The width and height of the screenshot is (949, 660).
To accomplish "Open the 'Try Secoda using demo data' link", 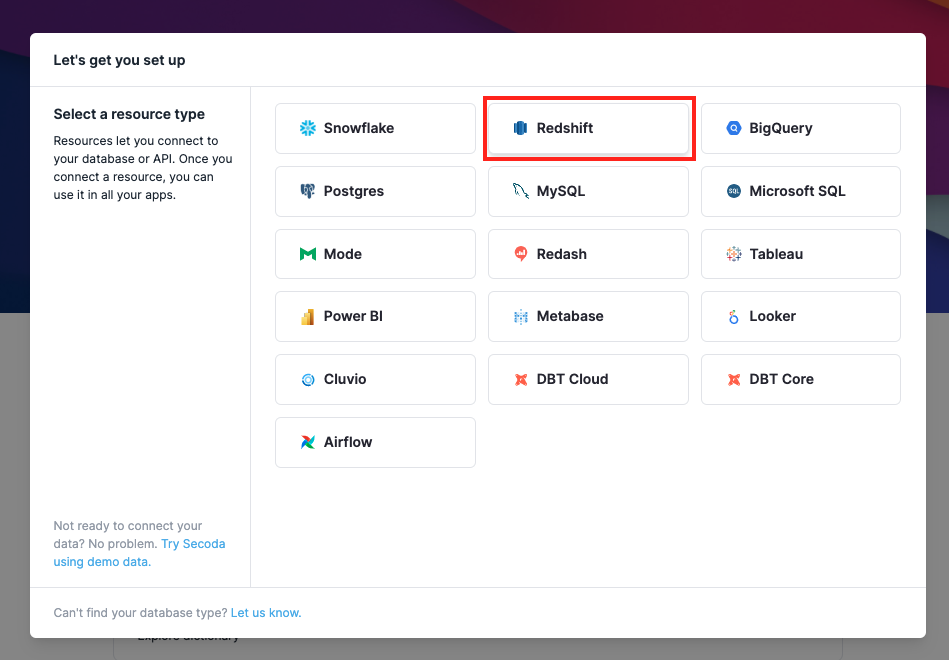I will point(139,553).
